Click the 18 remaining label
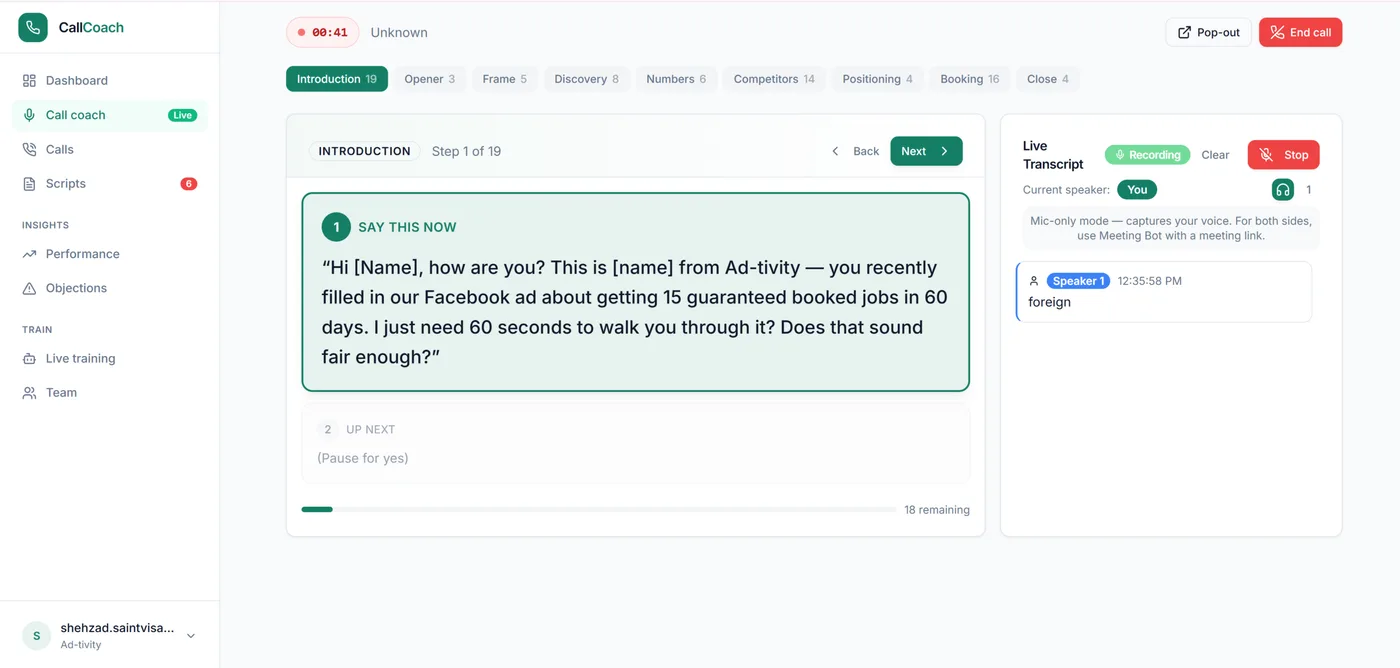Viewport: 1400px width, 668px height. [x=937, y=510]
